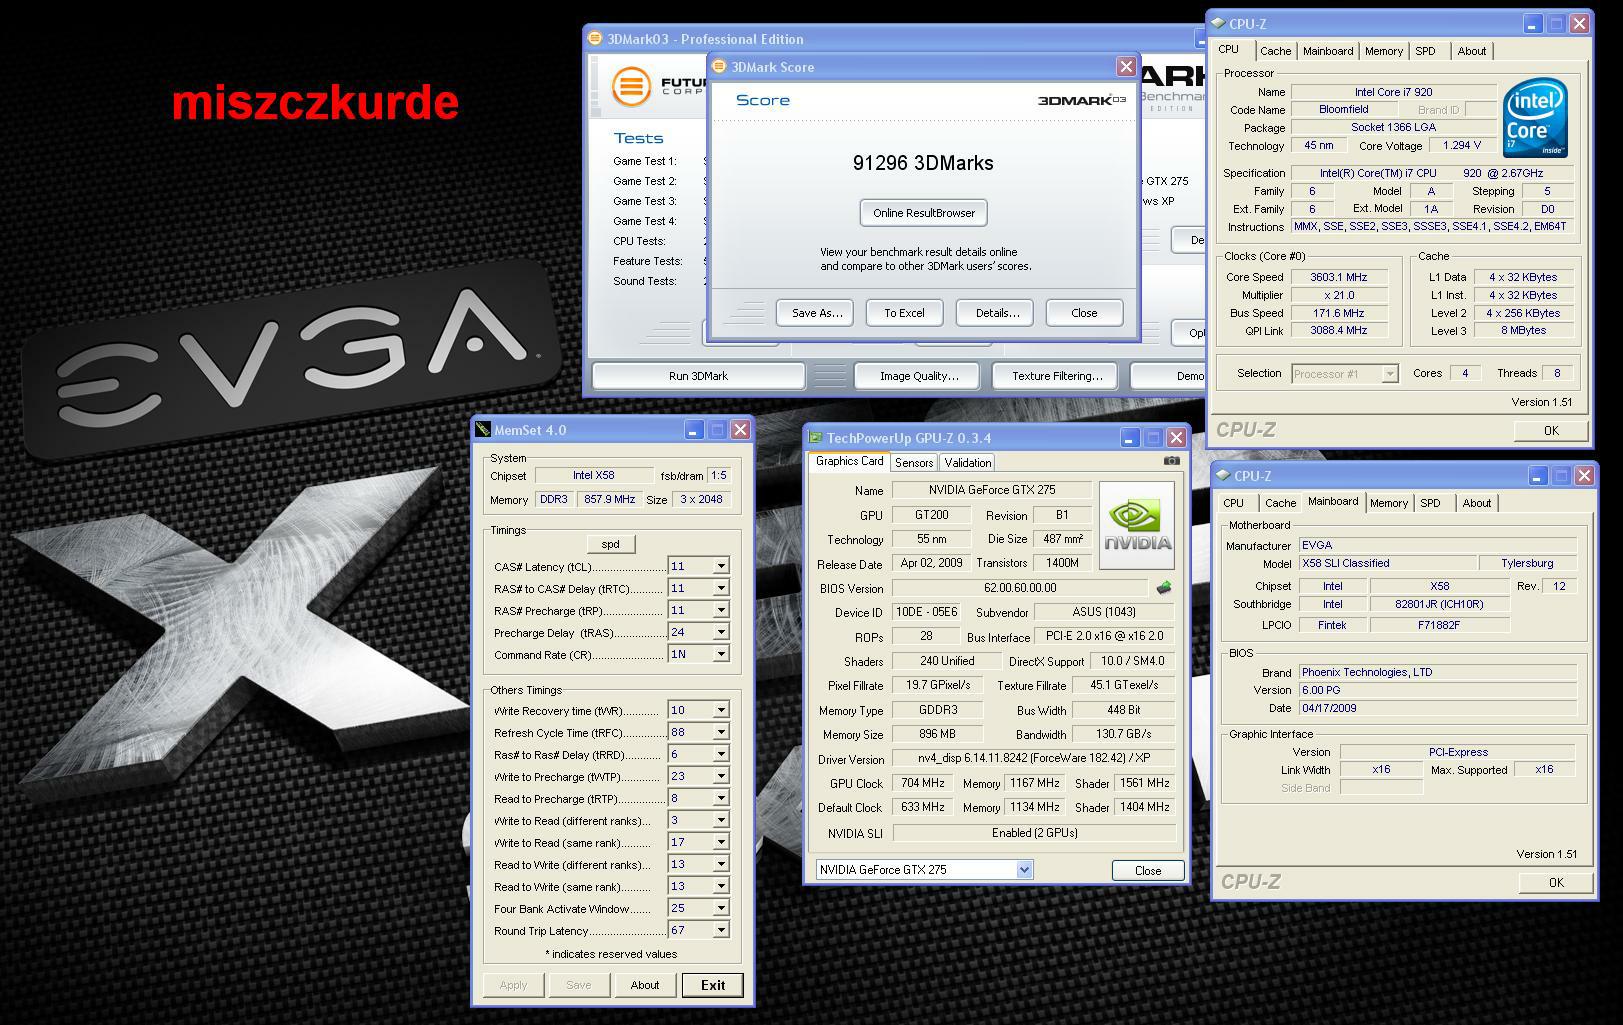This screenshot has width=1623, height=1025.
Task: Click the 91296 3DMarks score text
Action: (923, 163)
